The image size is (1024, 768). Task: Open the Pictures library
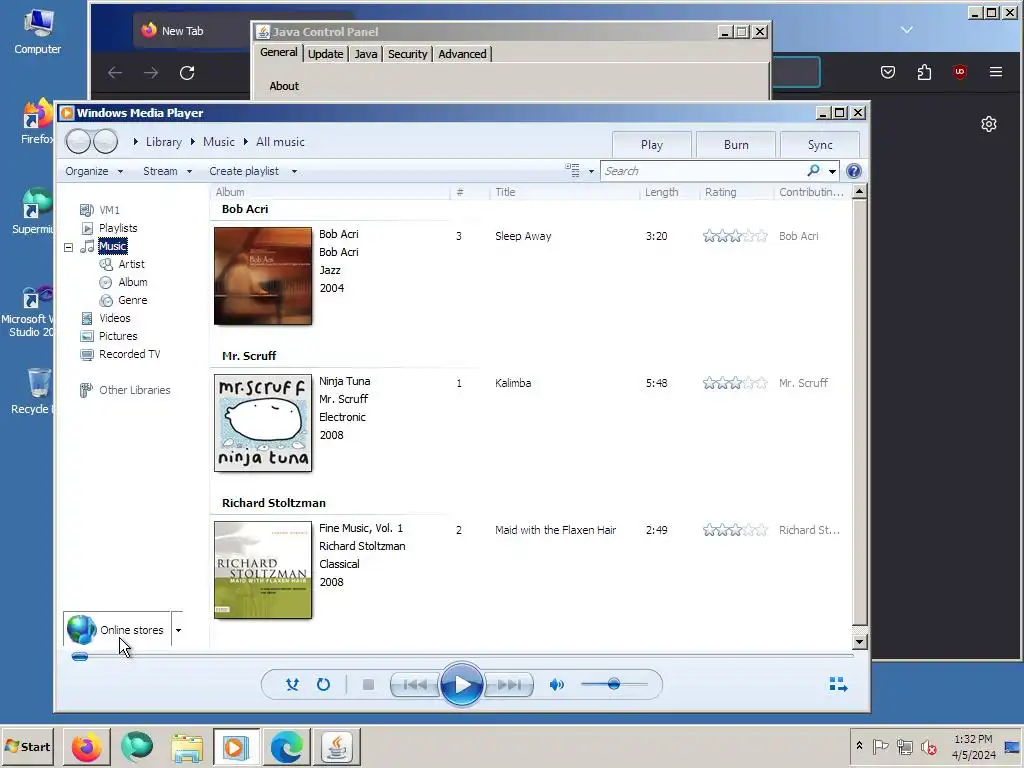coord(118,336)
